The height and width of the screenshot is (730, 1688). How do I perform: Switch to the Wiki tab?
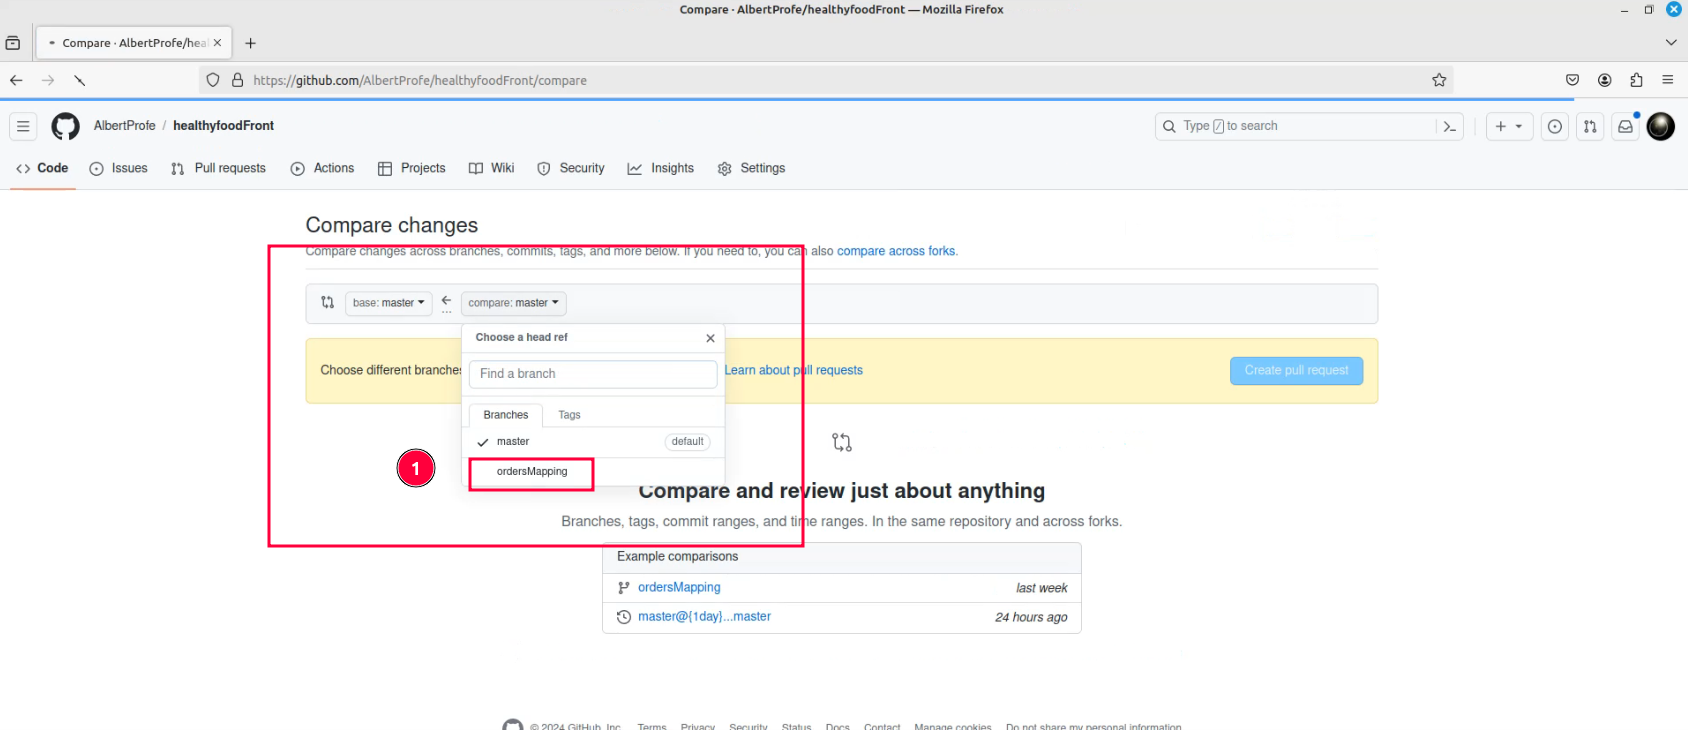pos(491,168)
